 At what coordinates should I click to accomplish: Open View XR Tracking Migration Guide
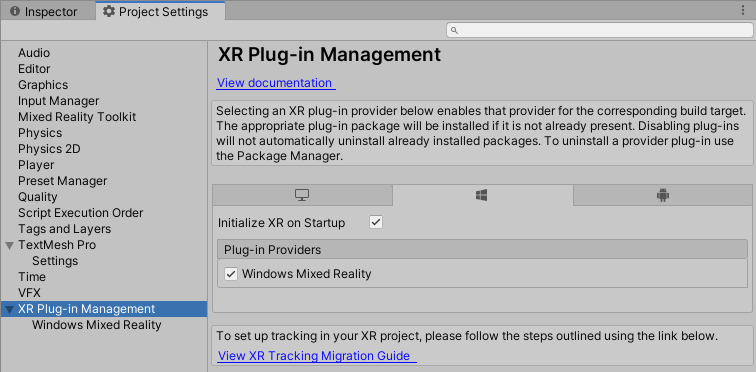pyautogui.click(x=315, y=356)
